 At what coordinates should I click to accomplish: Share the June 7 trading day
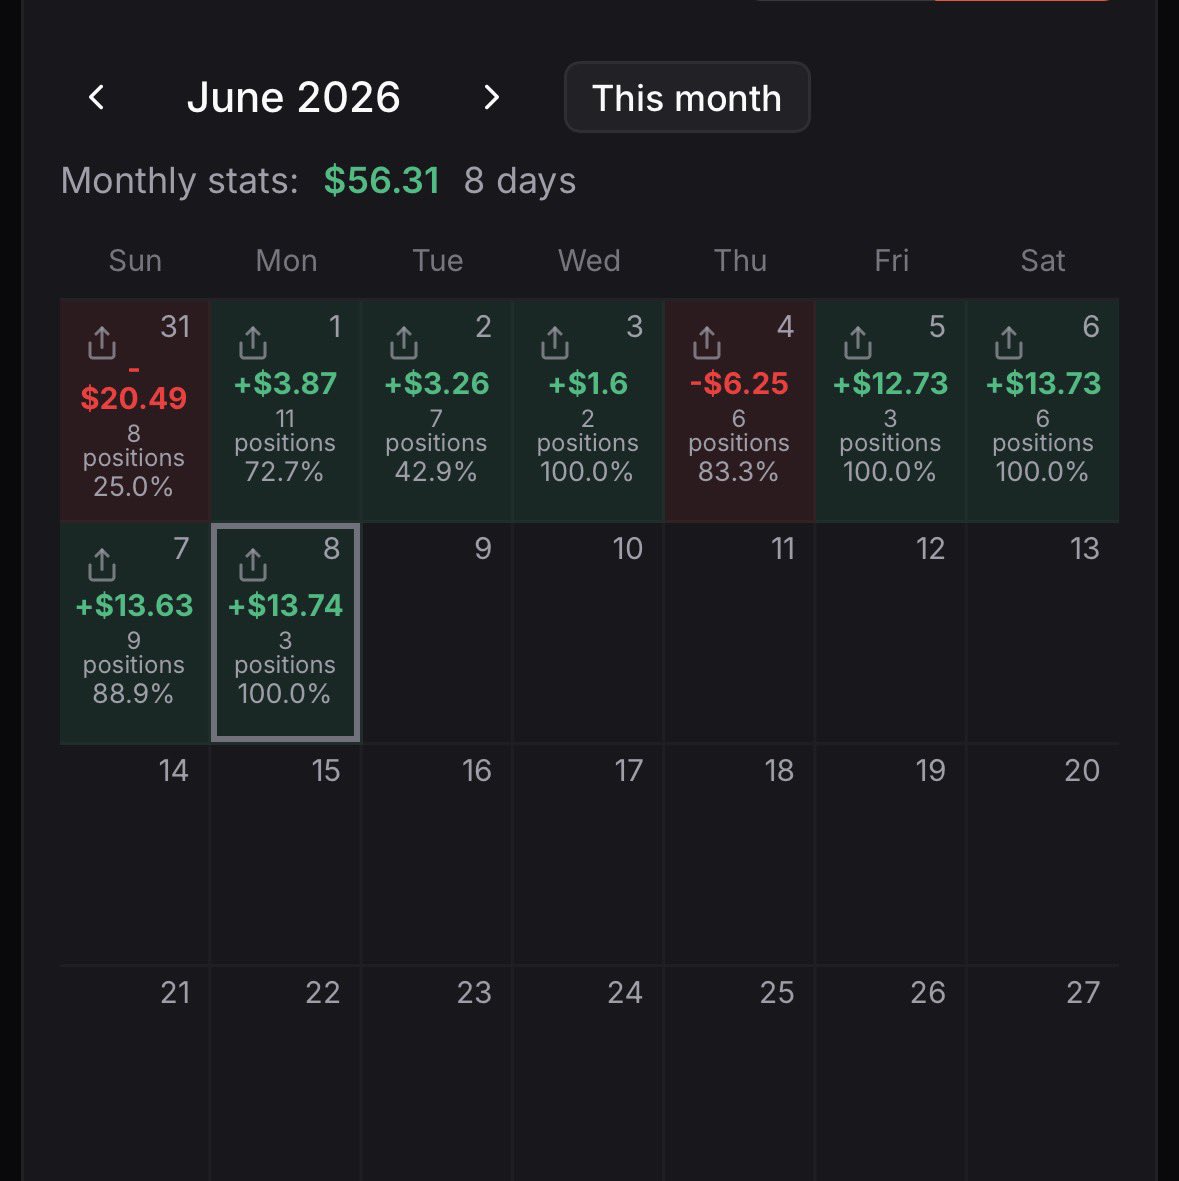102,565
